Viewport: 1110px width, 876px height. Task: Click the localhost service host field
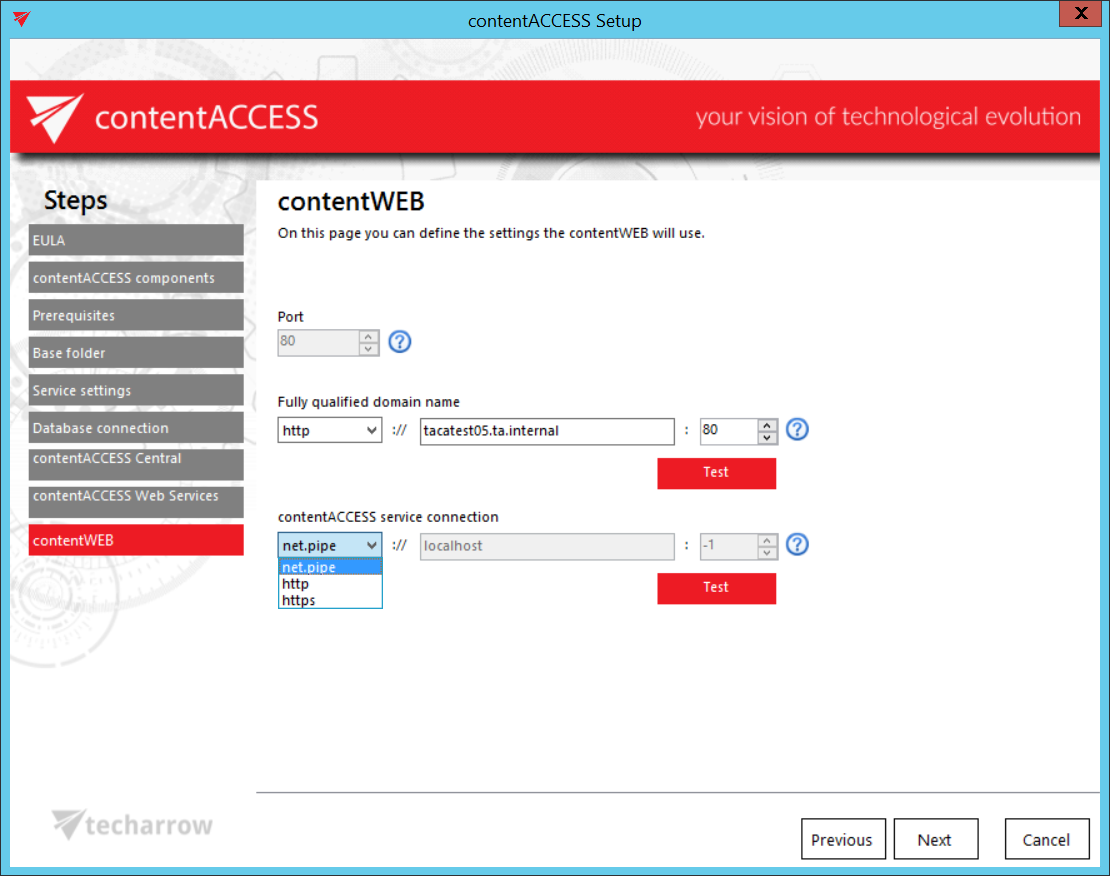tap(547, 546)
